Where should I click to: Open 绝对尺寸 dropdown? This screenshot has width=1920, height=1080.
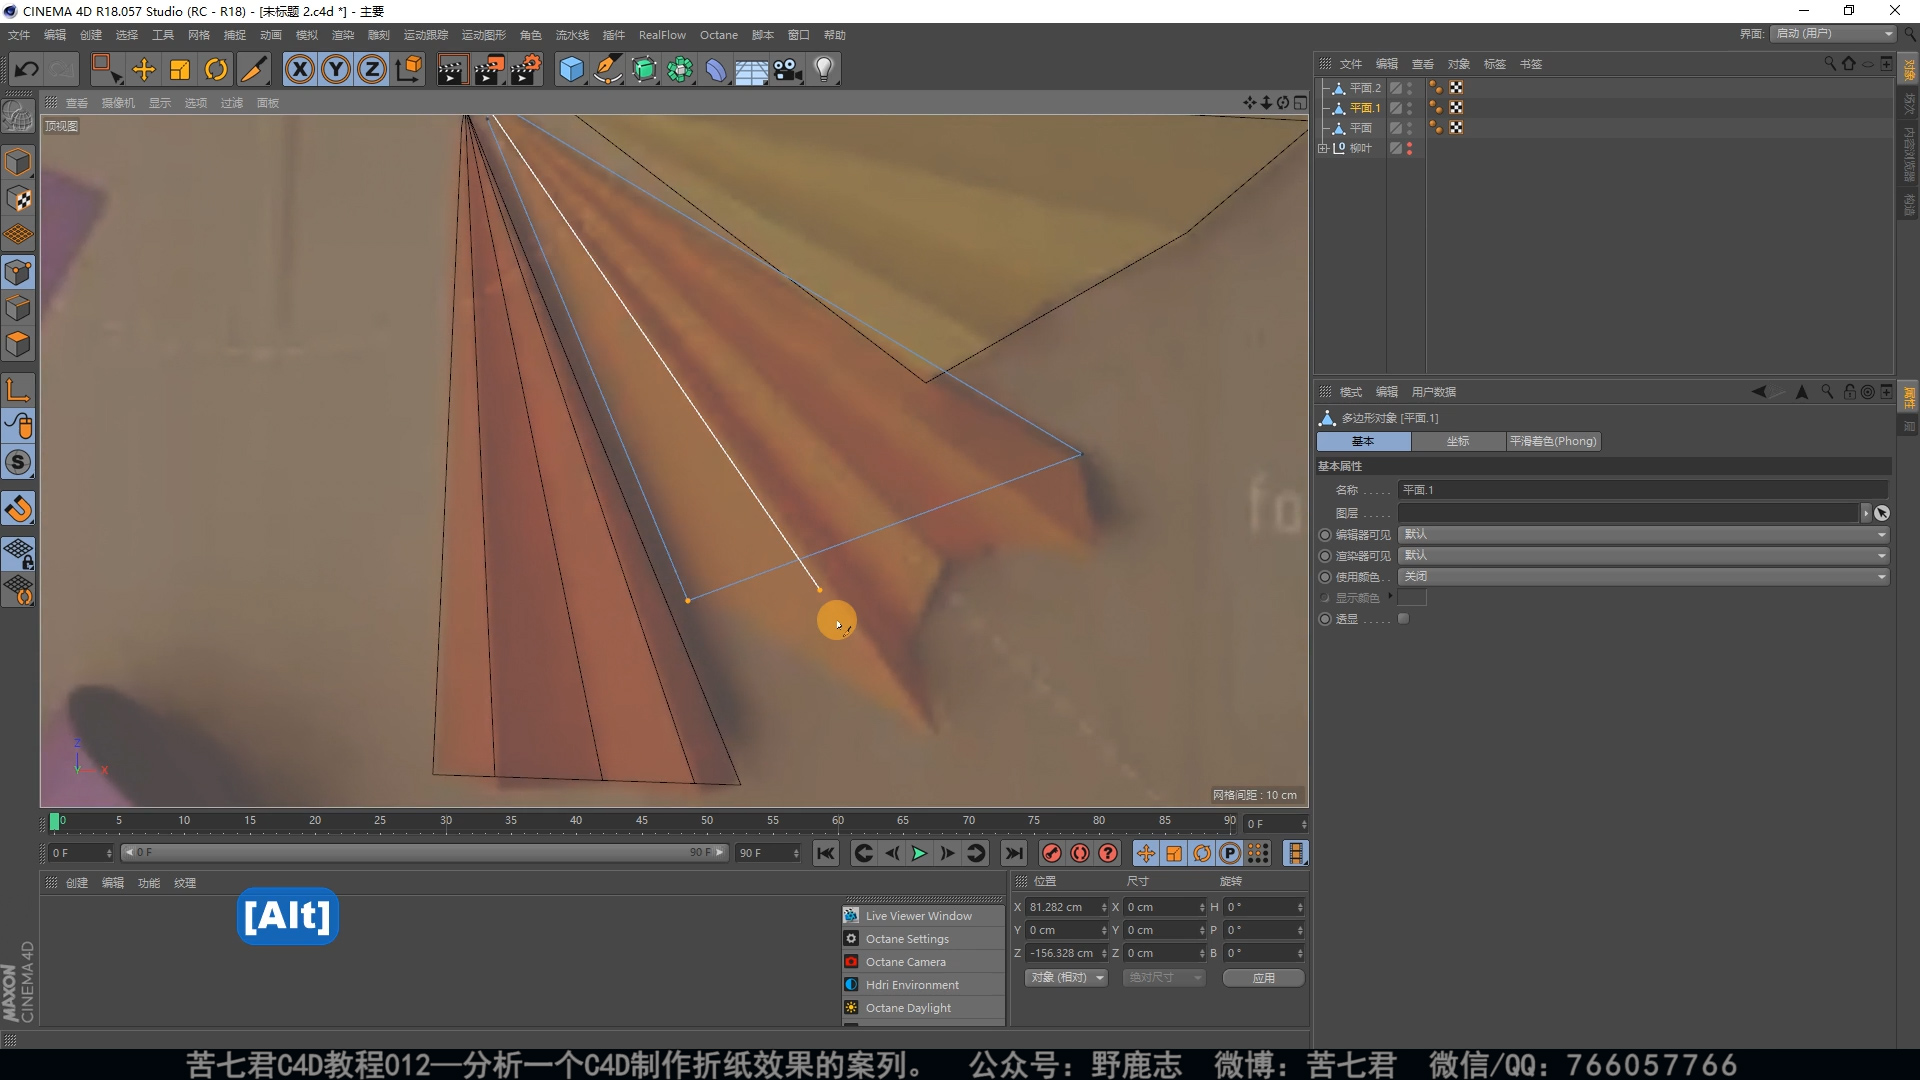pos(1163,977)
